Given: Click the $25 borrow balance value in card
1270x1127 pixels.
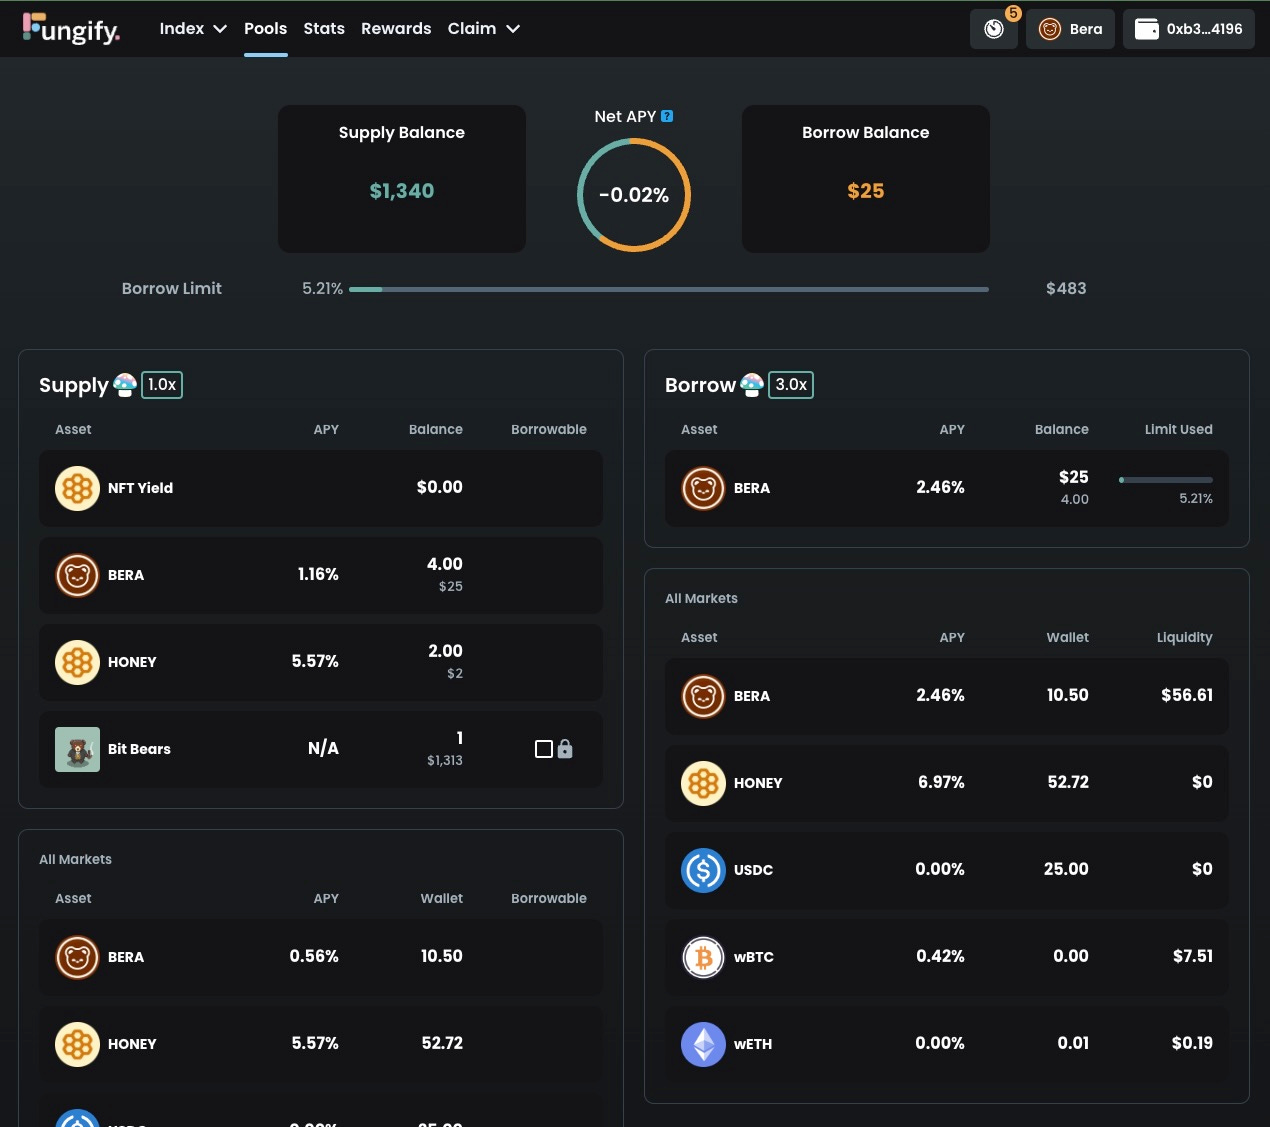Looking at the screenshot, I should click(x=866, y=191).
